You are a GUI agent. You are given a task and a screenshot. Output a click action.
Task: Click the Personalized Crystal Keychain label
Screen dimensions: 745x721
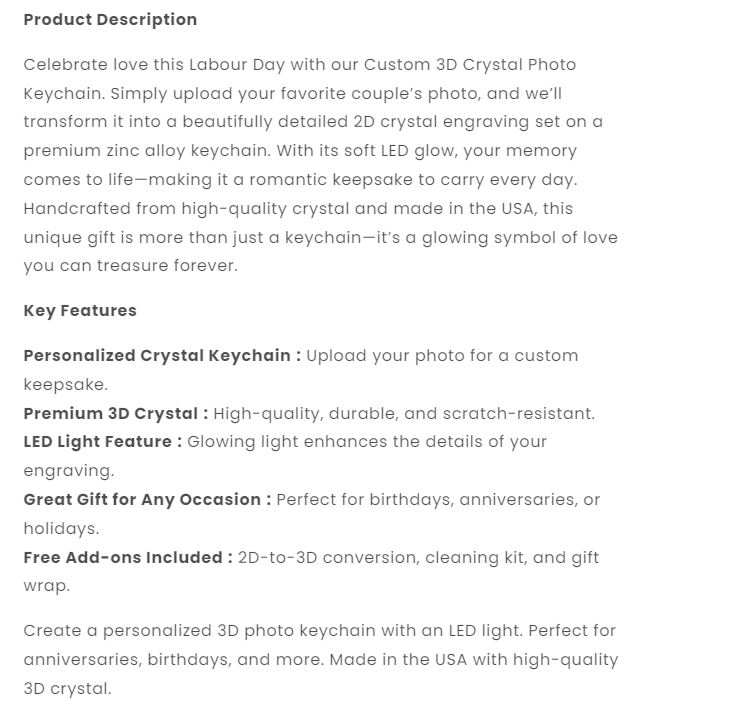click(x=162, y=356)
